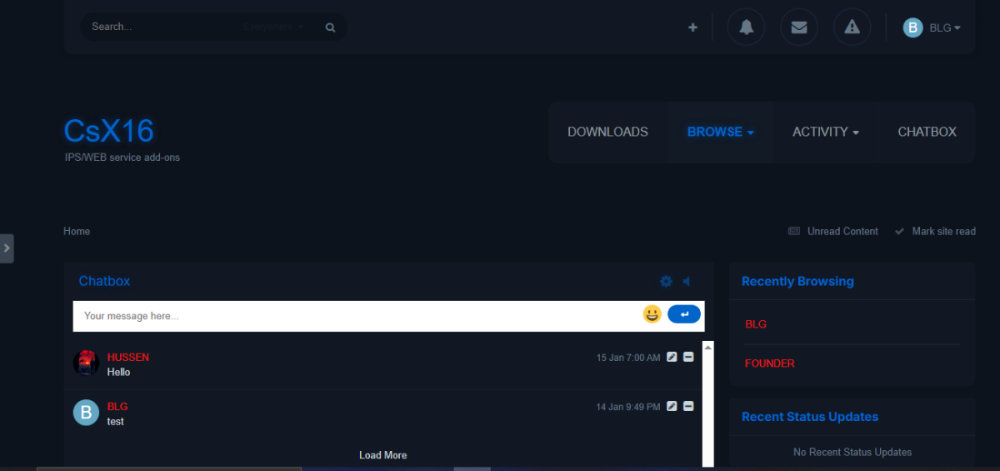The width and height of the screenshot is (1000, 471).
Task: Open the emoji picker in chatbox
Action: point(652,315)
